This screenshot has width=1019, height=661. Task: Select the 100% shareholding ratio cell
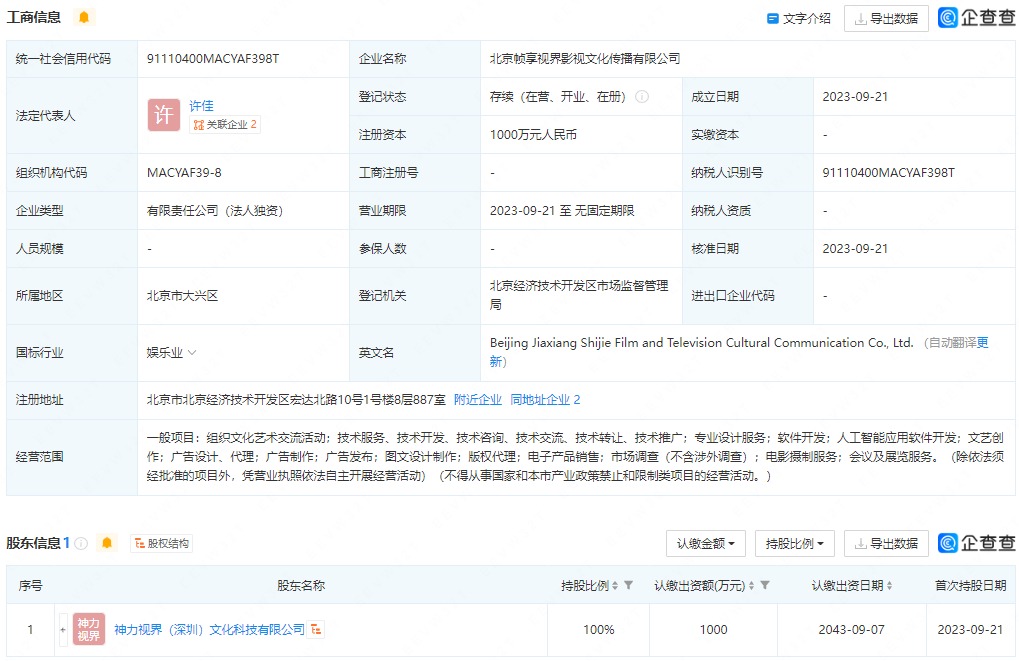[x=599, y=629]
